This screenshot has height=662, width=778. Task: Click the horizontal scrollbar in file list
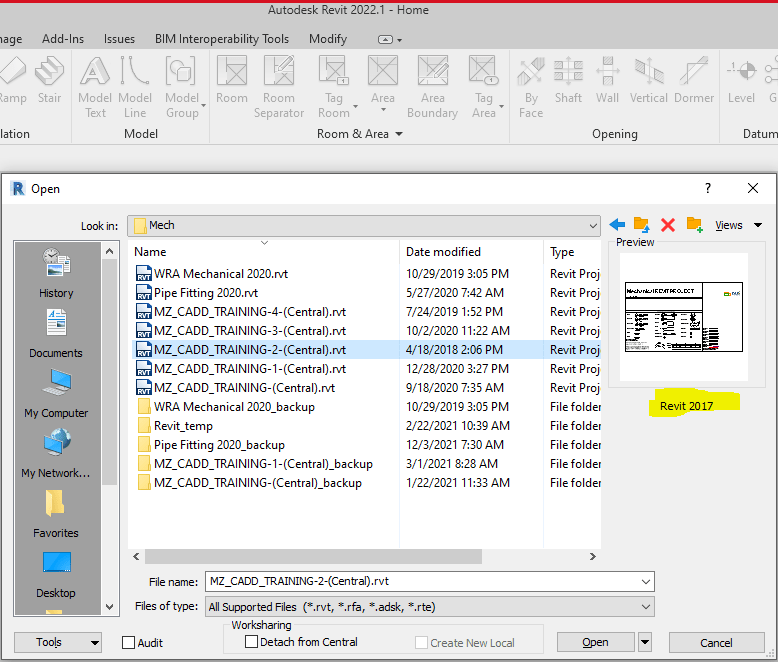coord(313,557)
